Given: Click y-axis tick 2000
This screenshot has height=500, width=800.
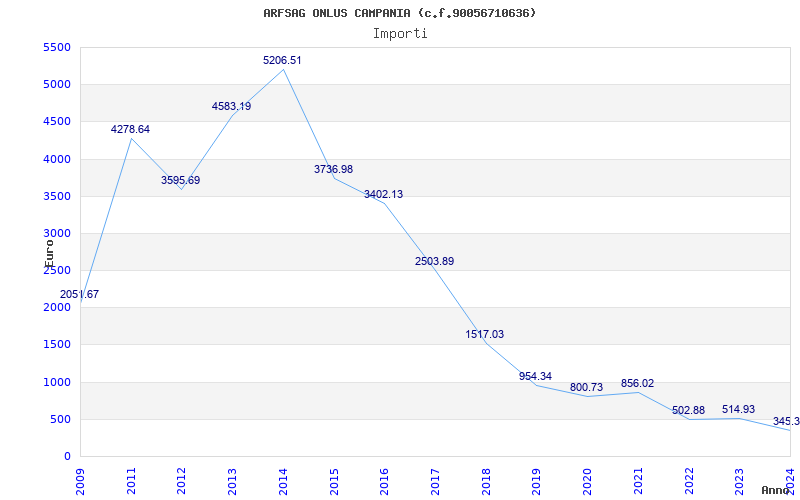Looking at the screenshot, I should coord(57,308).
